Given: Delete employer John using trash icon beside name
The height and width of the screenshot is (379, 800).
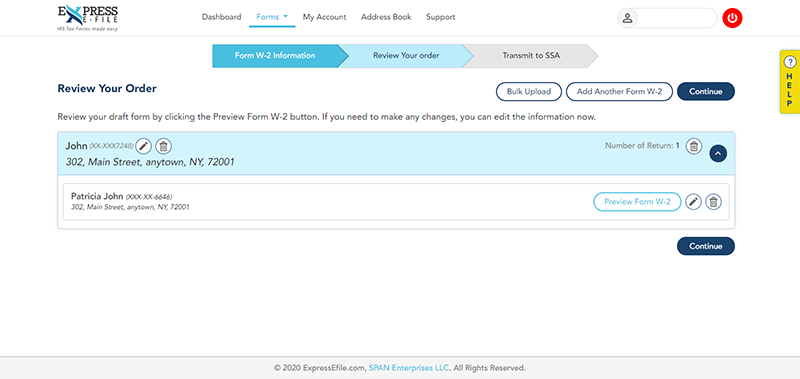Looking at the screenshot, I should (163, 146).
